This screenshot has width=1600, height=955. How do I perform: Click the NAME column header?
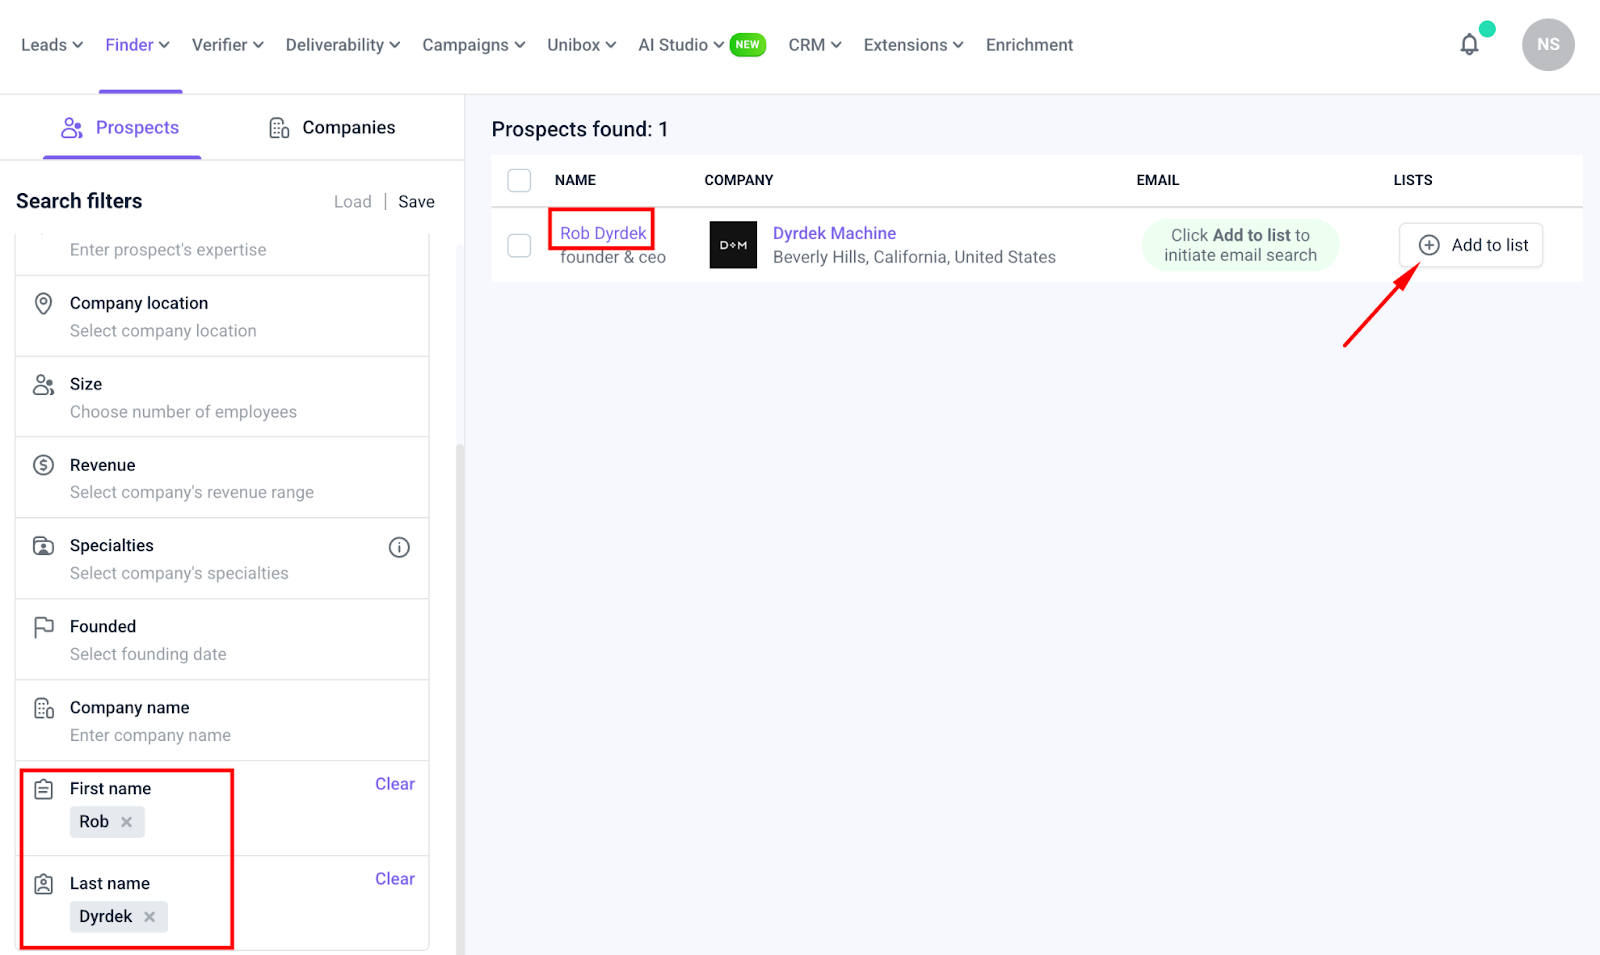tap(575, 180)
